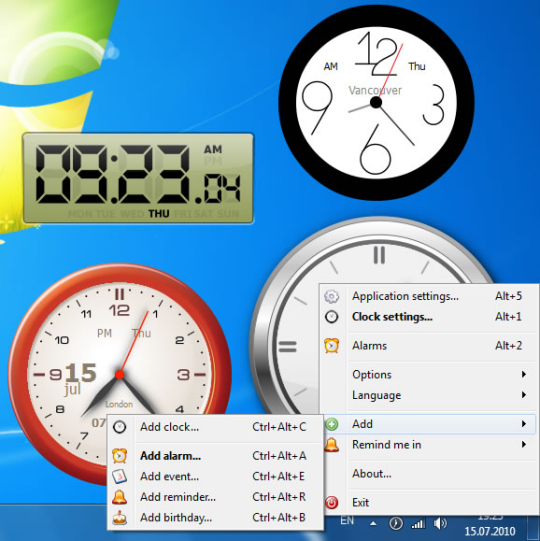540x541 pixels.
Task: Click the Alt+5 shortcut text
Action: tap(509, 296)
